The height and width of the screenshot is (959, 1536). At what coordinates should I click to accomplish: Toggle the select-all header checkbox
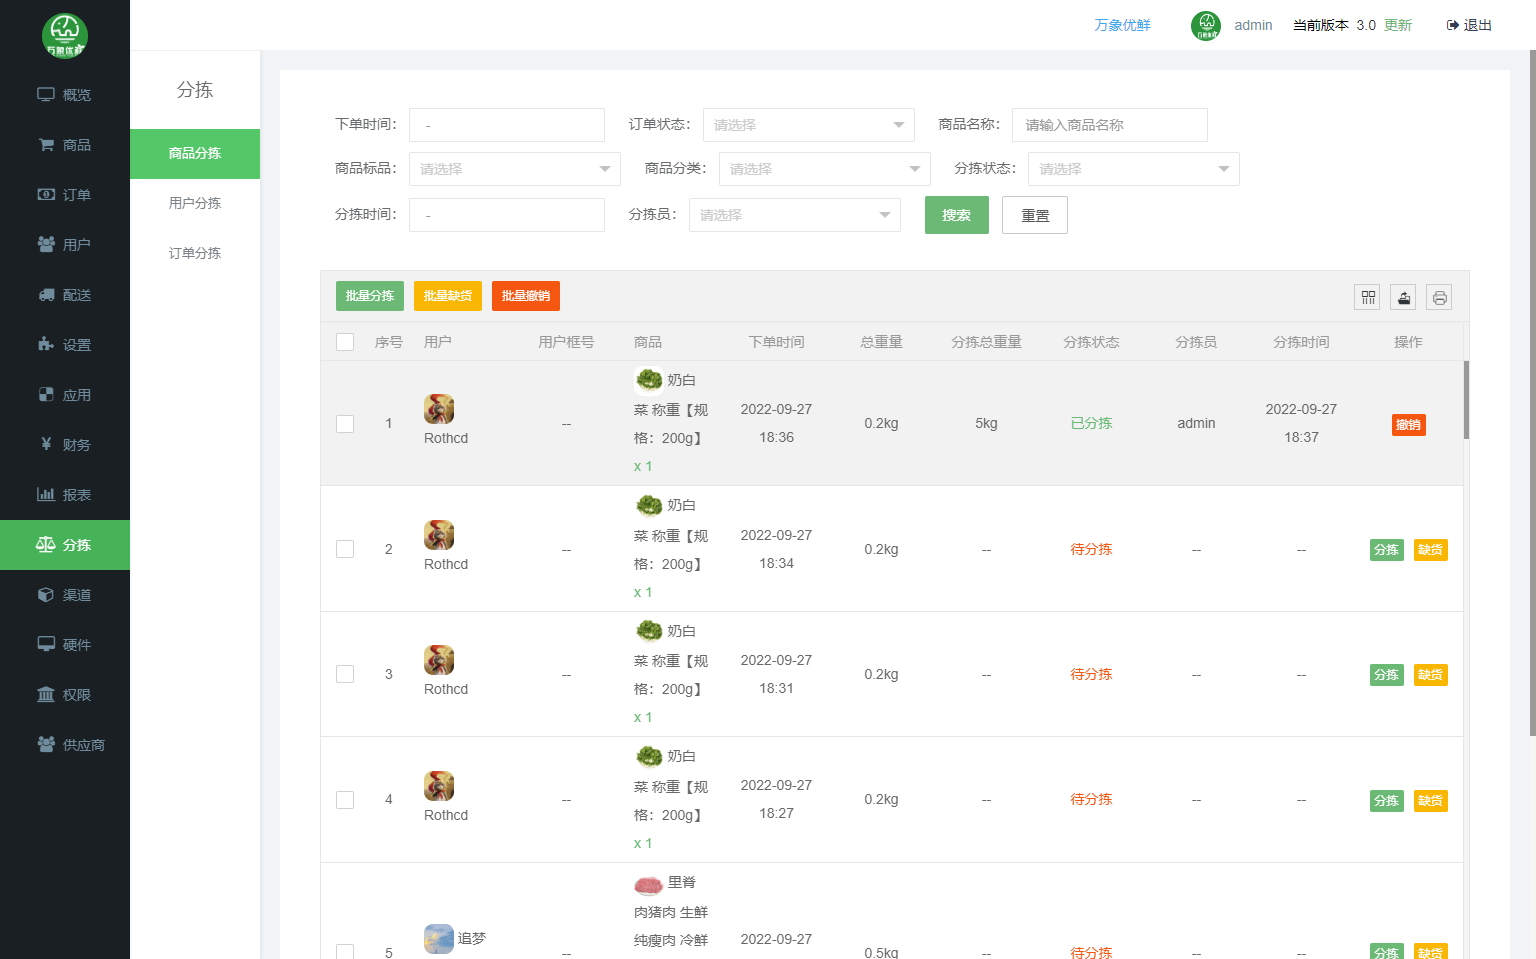pos(345,342)
